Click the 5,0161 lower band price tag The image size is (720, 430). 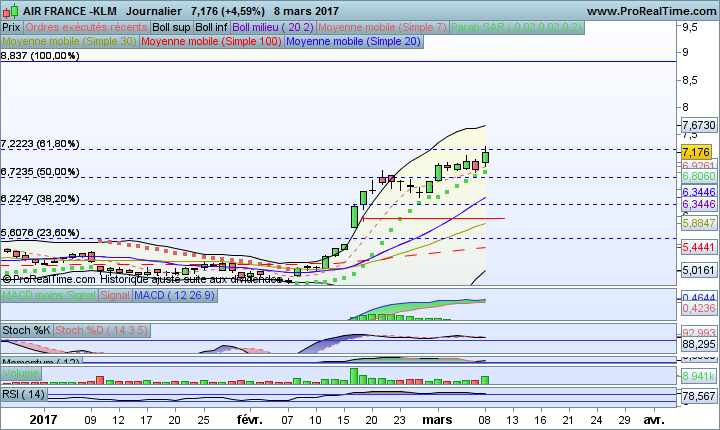tap(698, 270)
